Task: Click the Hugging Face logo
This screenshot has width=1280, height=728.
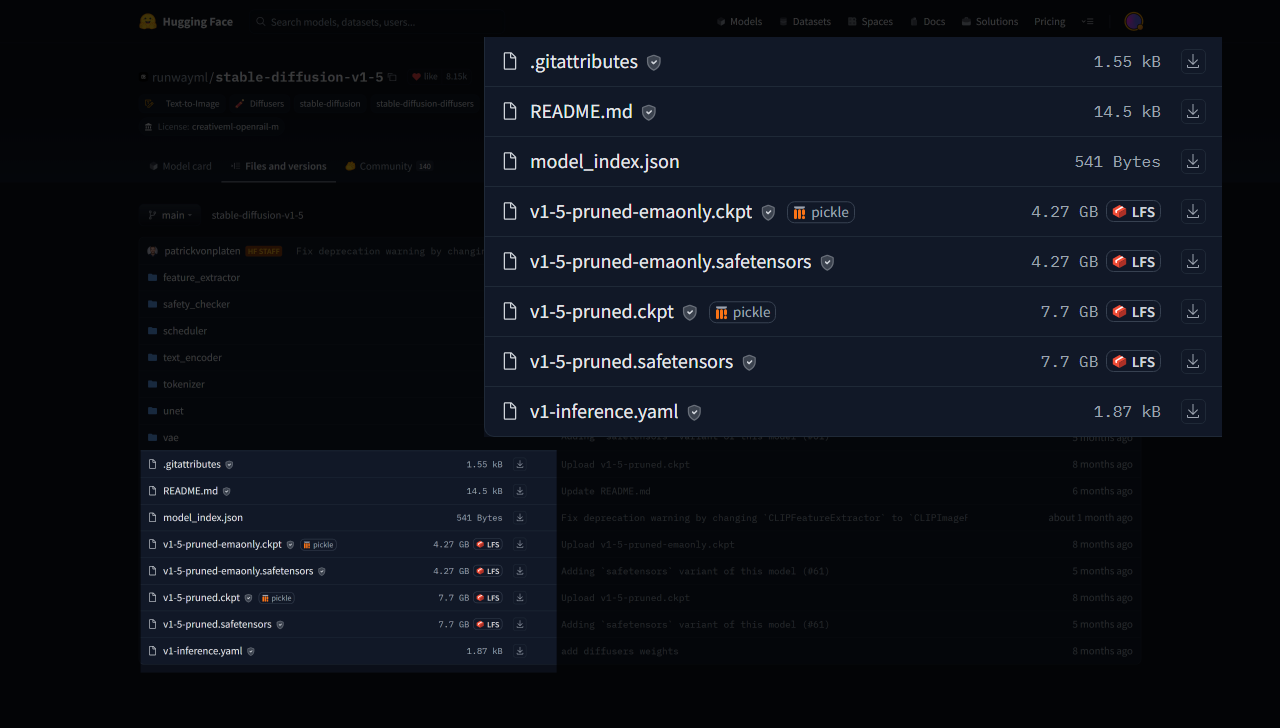Action: tap(186, 21)
